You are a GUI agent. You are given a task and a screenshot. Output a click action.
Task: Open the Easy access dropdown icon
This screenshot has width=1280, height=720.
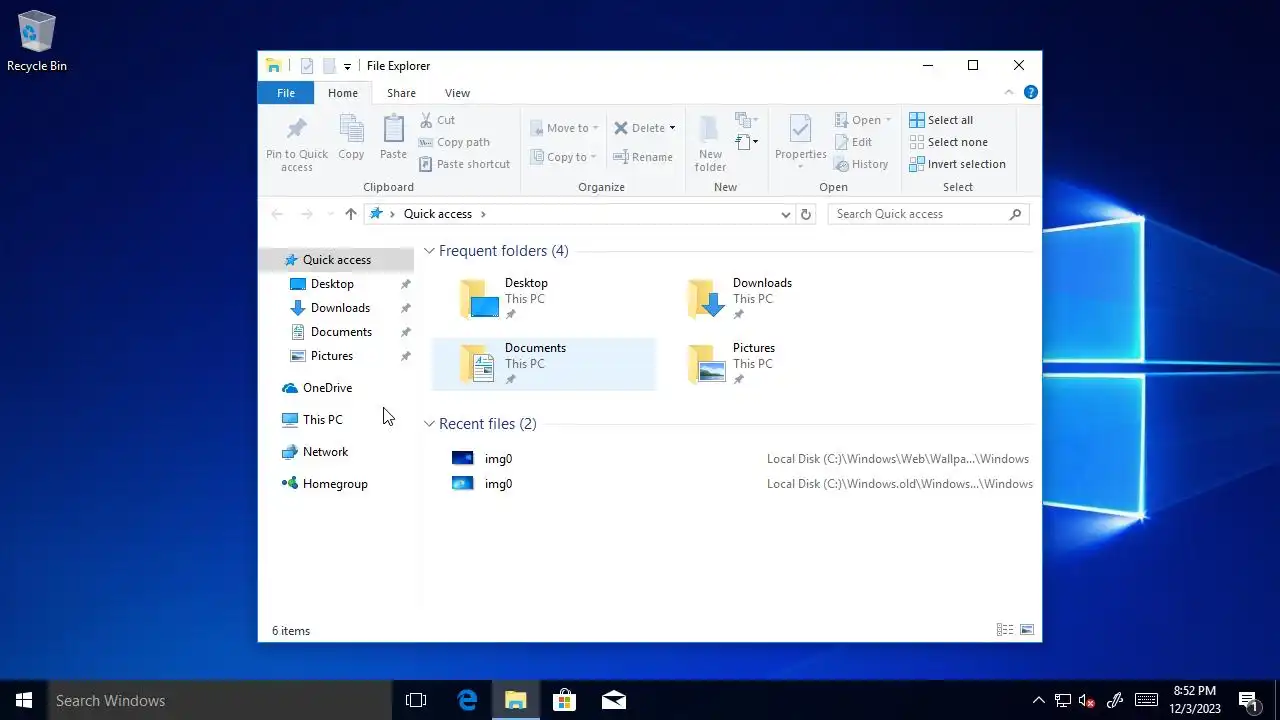[x=746, y=143]
